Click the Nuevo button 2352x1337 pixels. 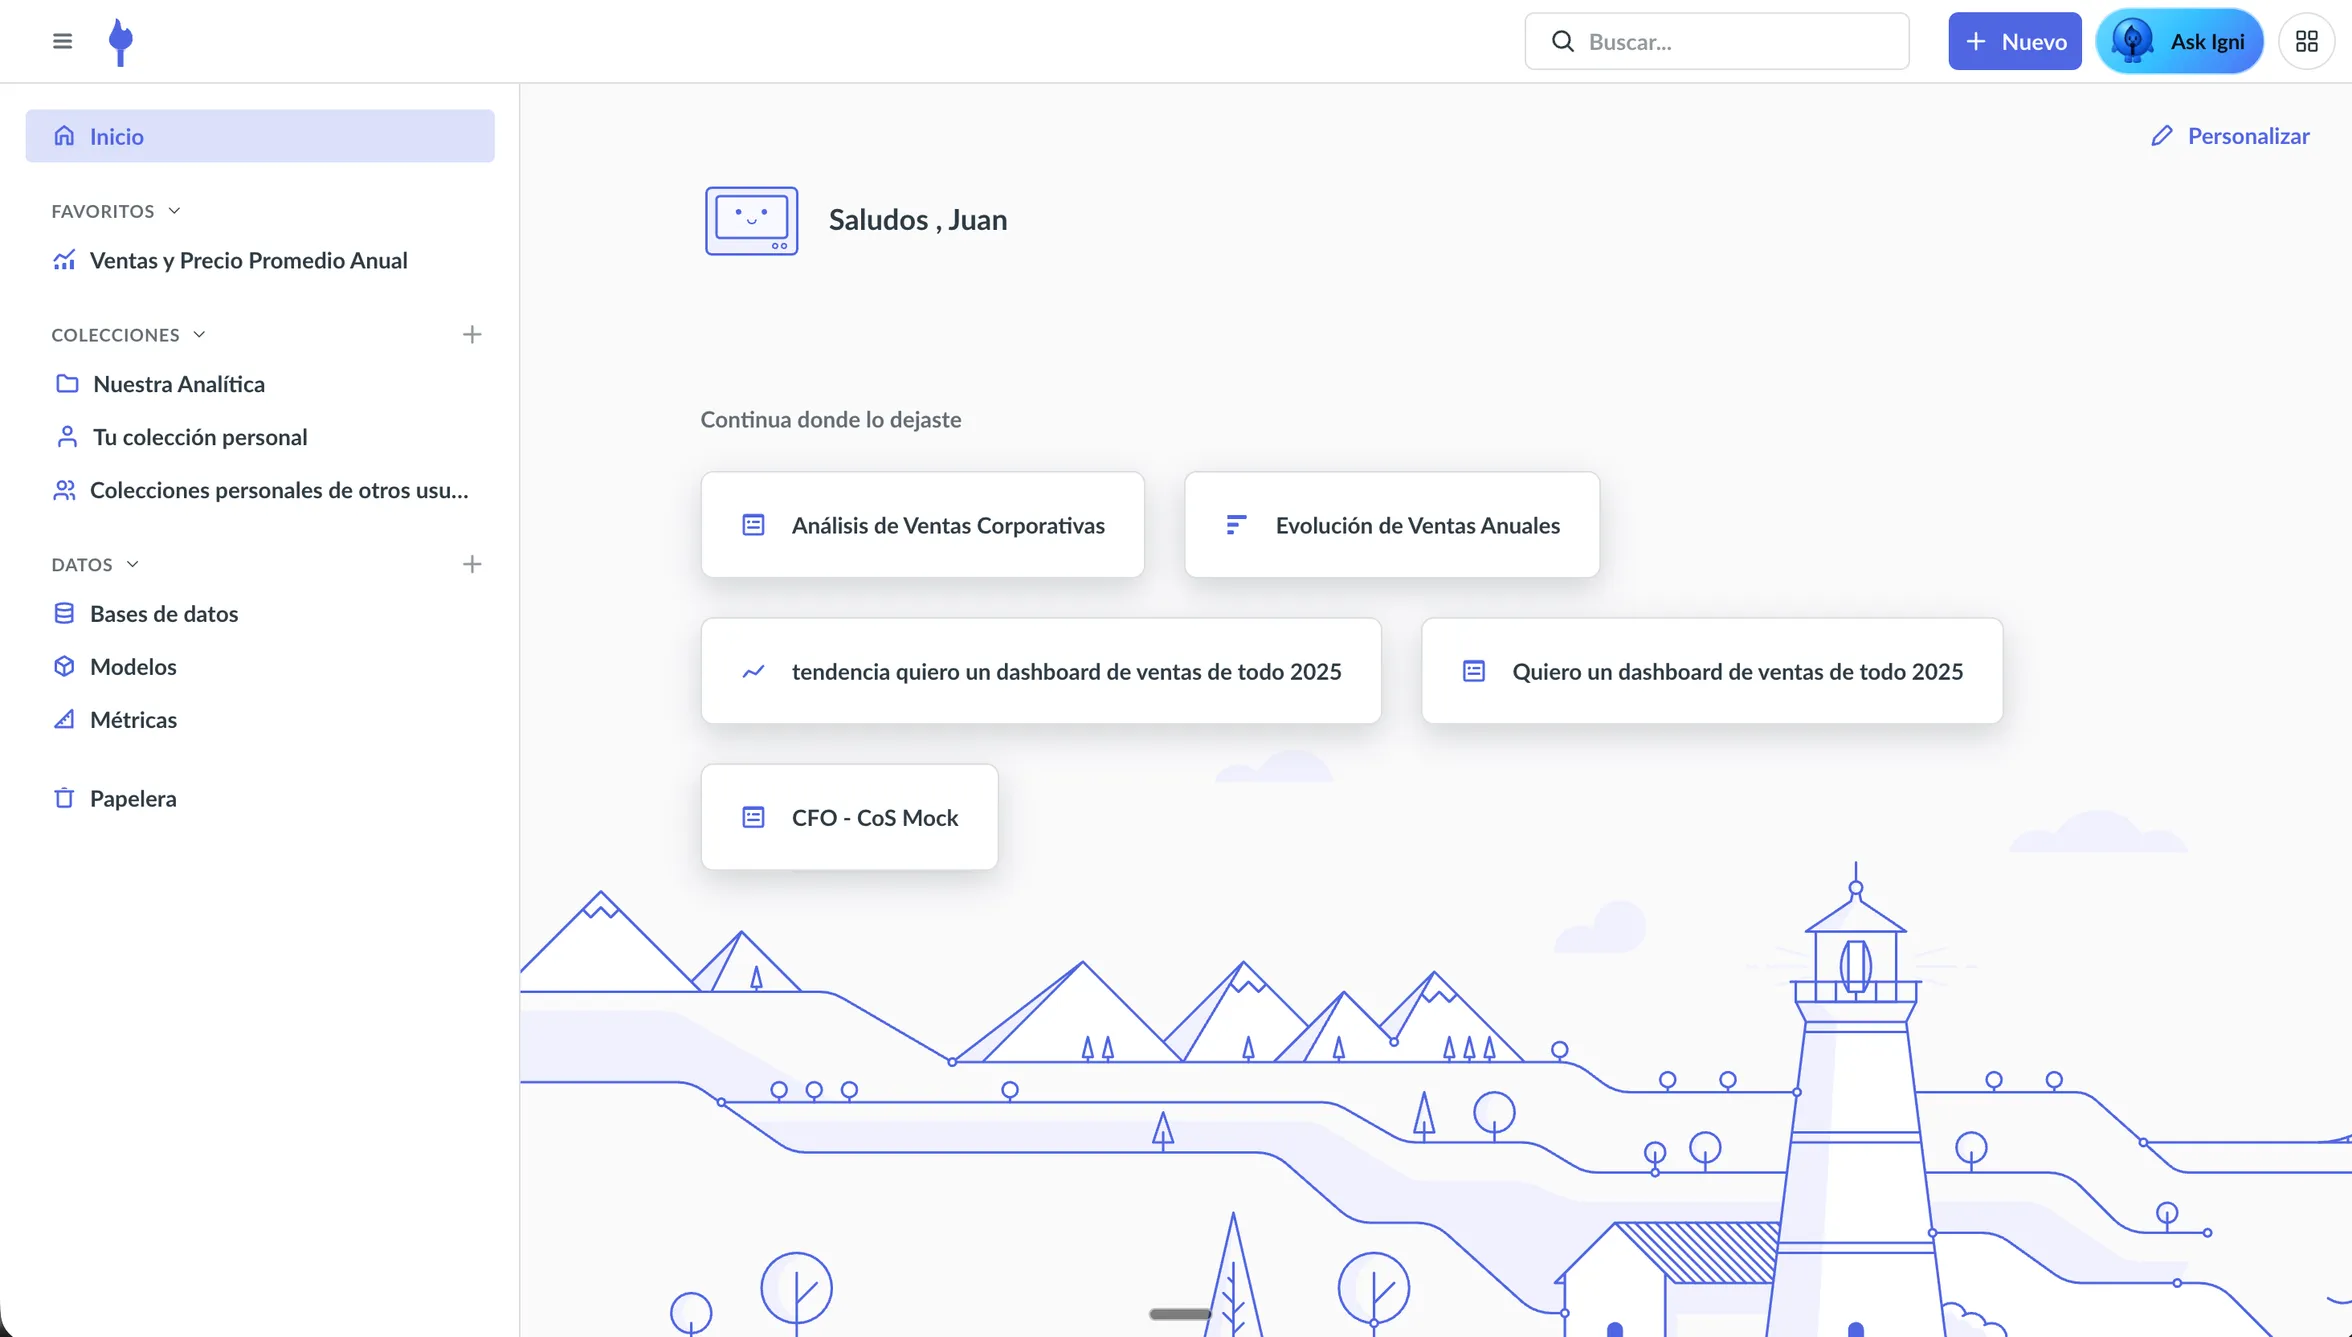pos(2014,41)
